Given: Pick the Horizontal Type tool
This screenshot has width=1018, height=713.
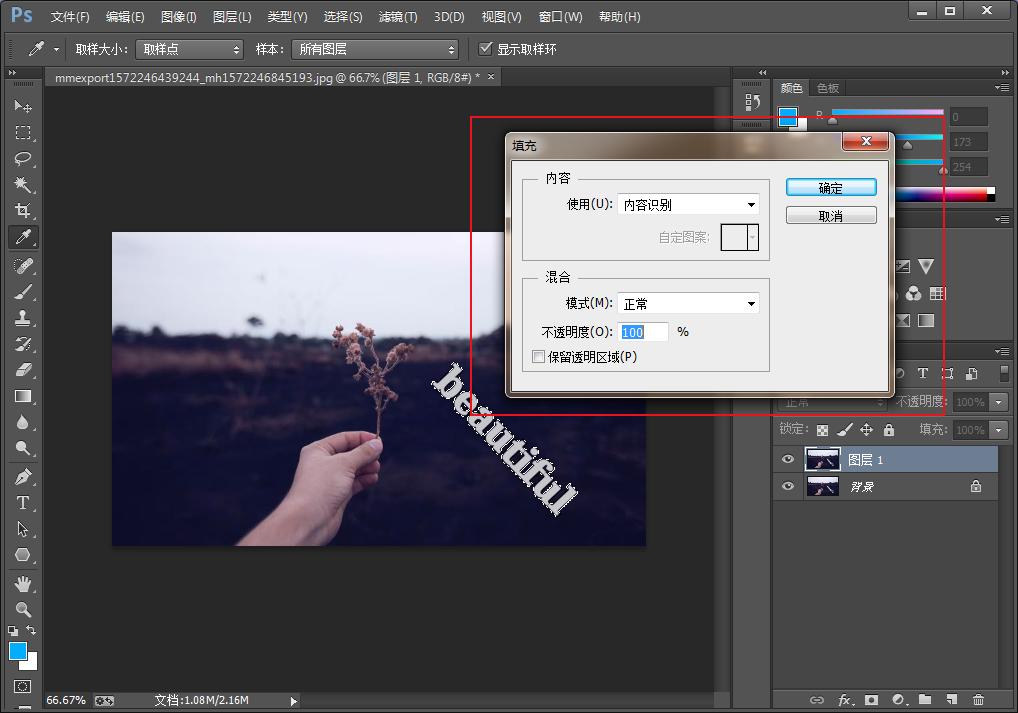Looking at the screenshot, I should coord(23,503).
